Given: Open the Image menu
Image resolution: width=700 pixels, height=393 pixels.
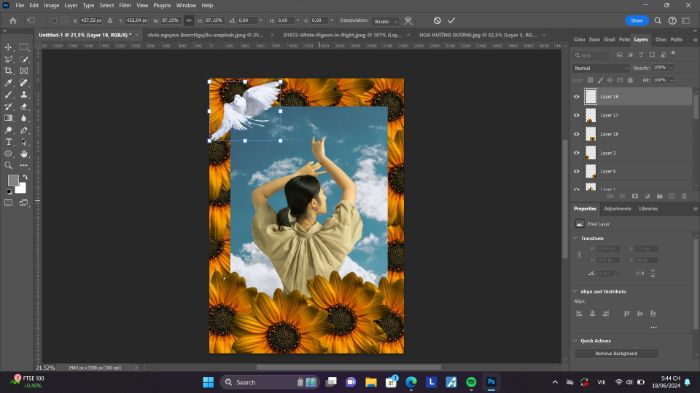Looking at the screenshot, I should coord(51,5).
